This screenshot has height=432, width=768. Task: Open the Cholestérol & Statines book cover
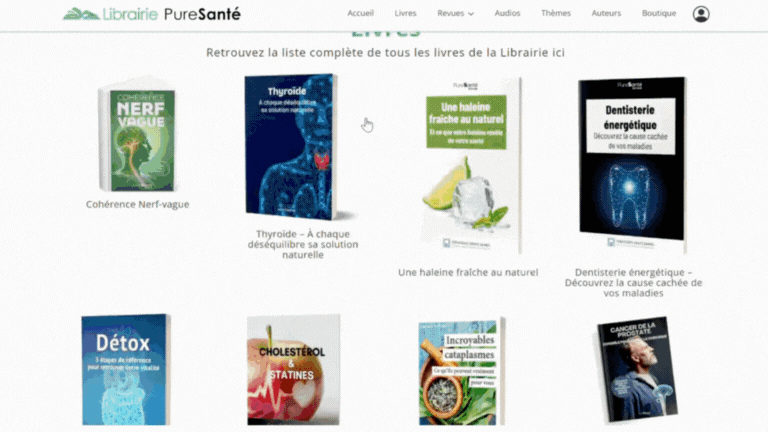293,370
